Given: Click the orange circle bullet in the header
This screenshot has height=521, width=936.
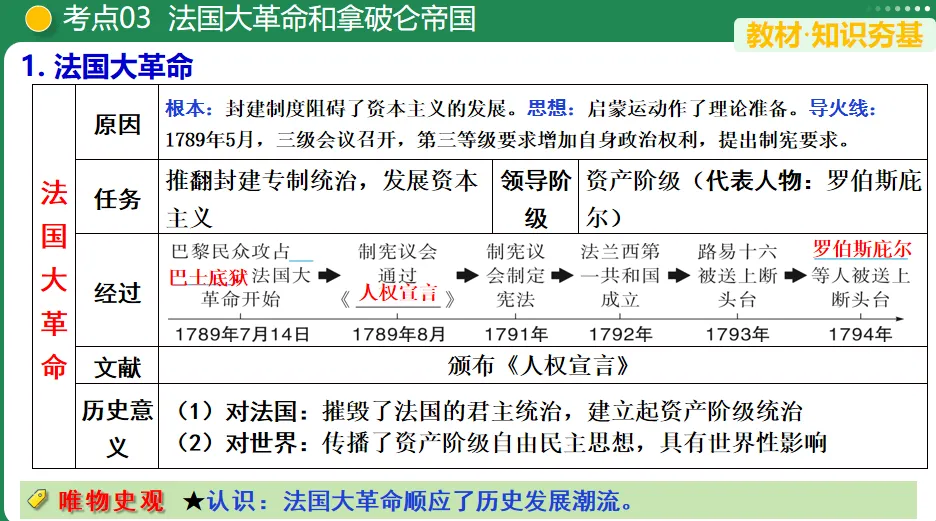Looking at the screenshot, I should [x=38, y=19].
